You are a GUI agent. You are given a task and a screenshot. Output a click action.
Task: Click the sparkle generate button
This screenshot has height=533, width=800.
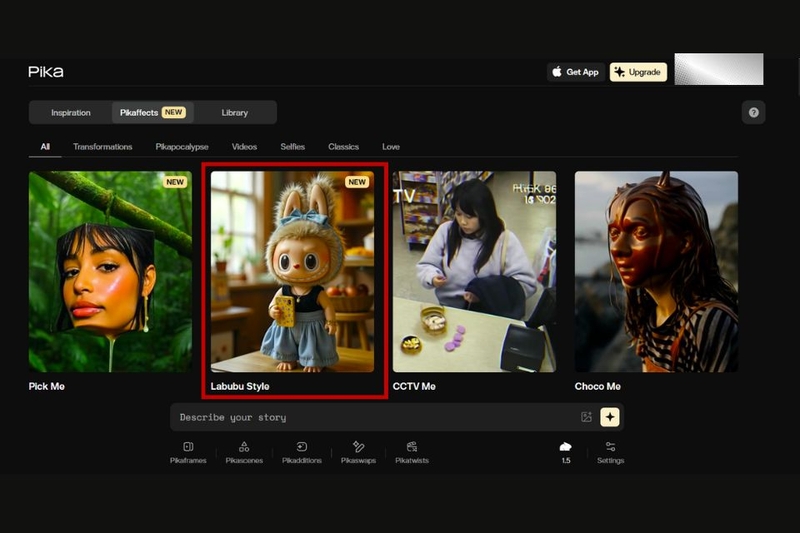pyautogui.click(x=610, y=417)
